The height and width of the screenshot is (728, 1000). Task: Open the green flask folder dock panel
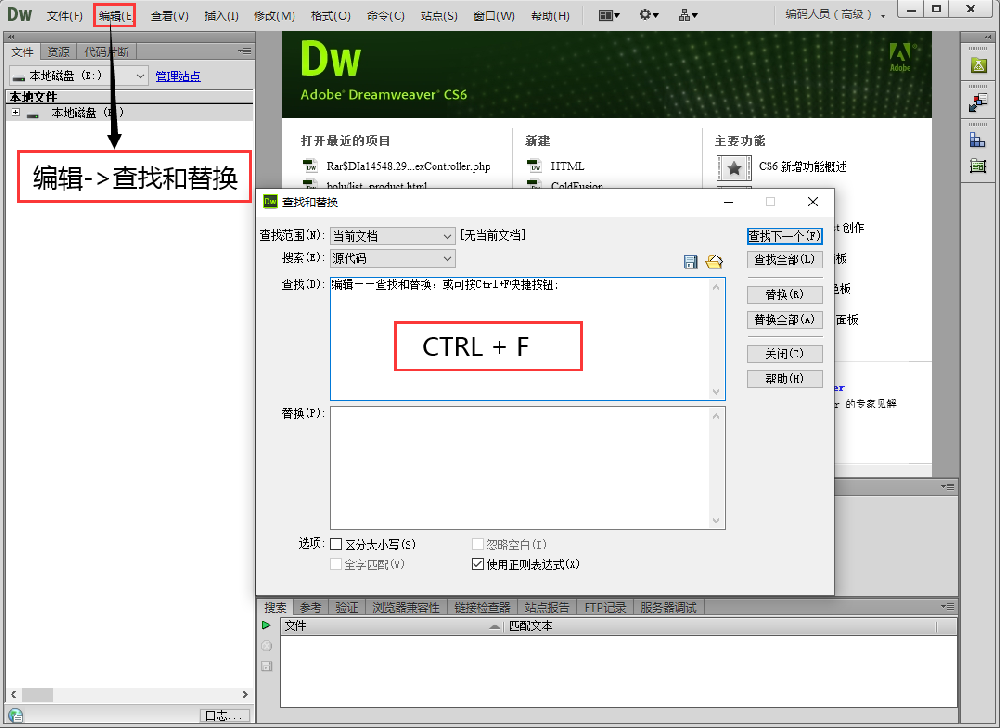[979, 64]
